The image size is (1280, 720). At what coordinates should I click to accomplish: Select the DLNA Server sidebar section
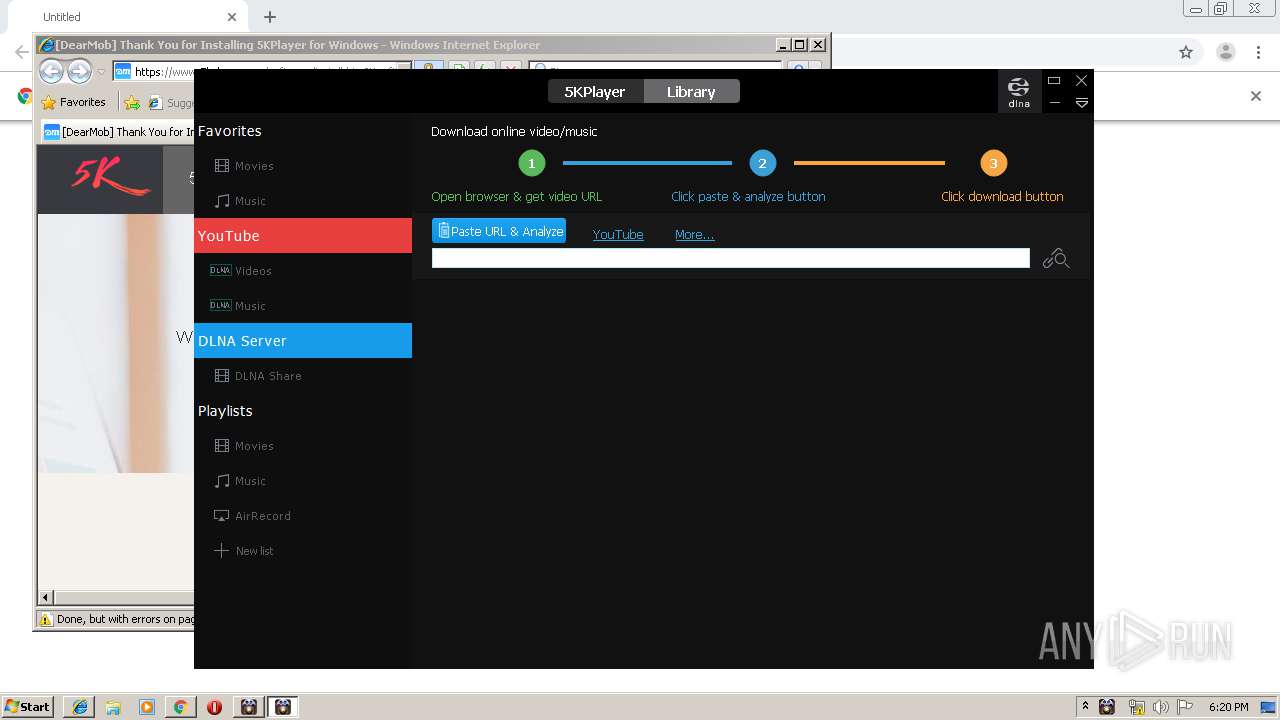(x=303, y=341)
